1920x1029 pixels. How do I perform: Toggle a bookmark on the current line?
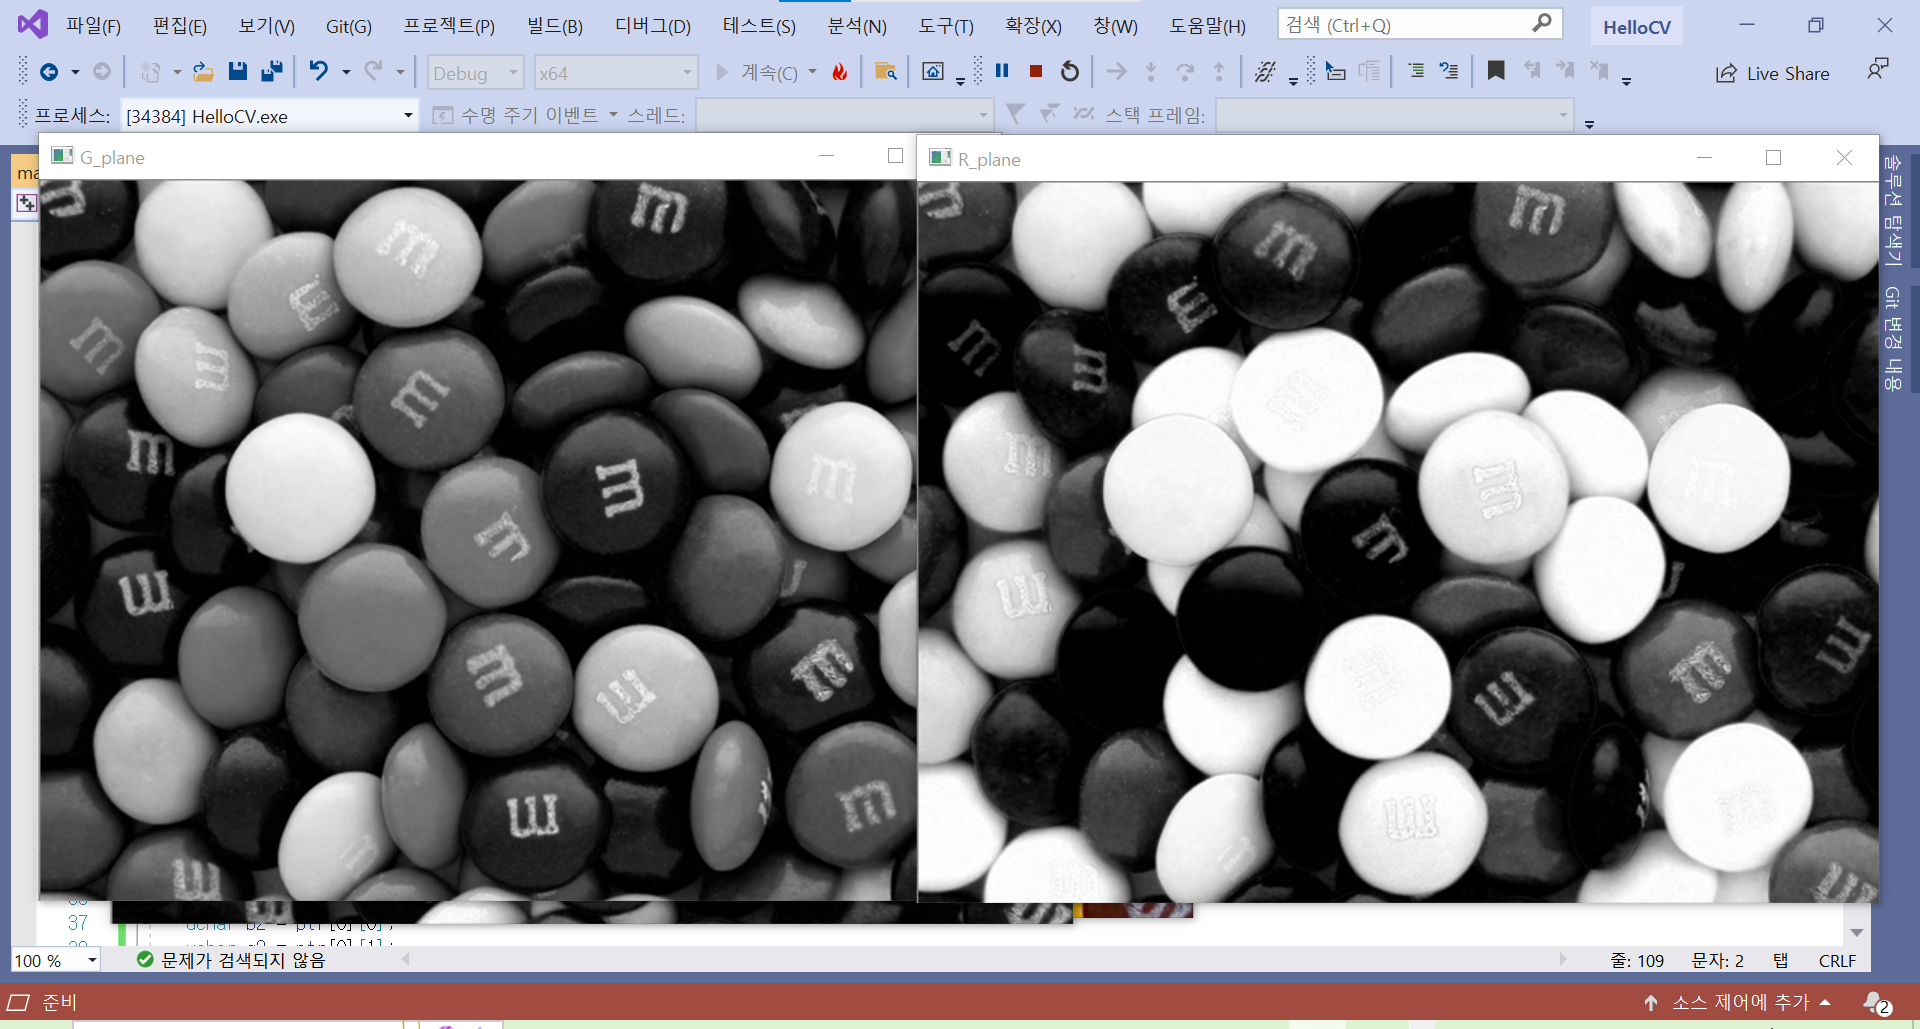click(1496, 71)
